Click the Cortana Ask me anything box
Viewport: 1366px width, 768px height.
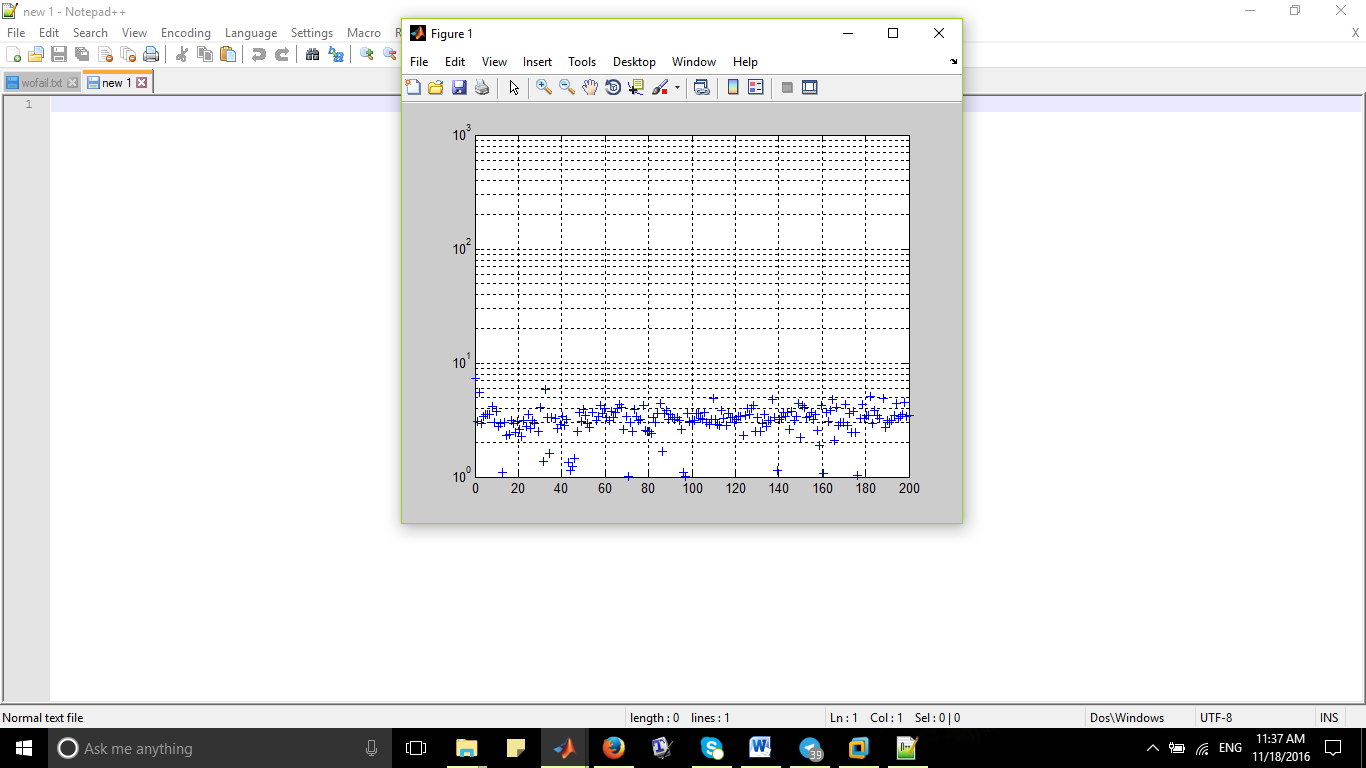220,748
